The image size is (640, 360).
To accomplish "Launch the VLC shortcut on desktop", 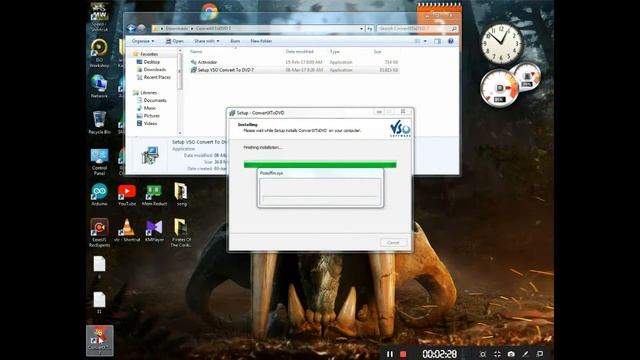I will [127, 230].
